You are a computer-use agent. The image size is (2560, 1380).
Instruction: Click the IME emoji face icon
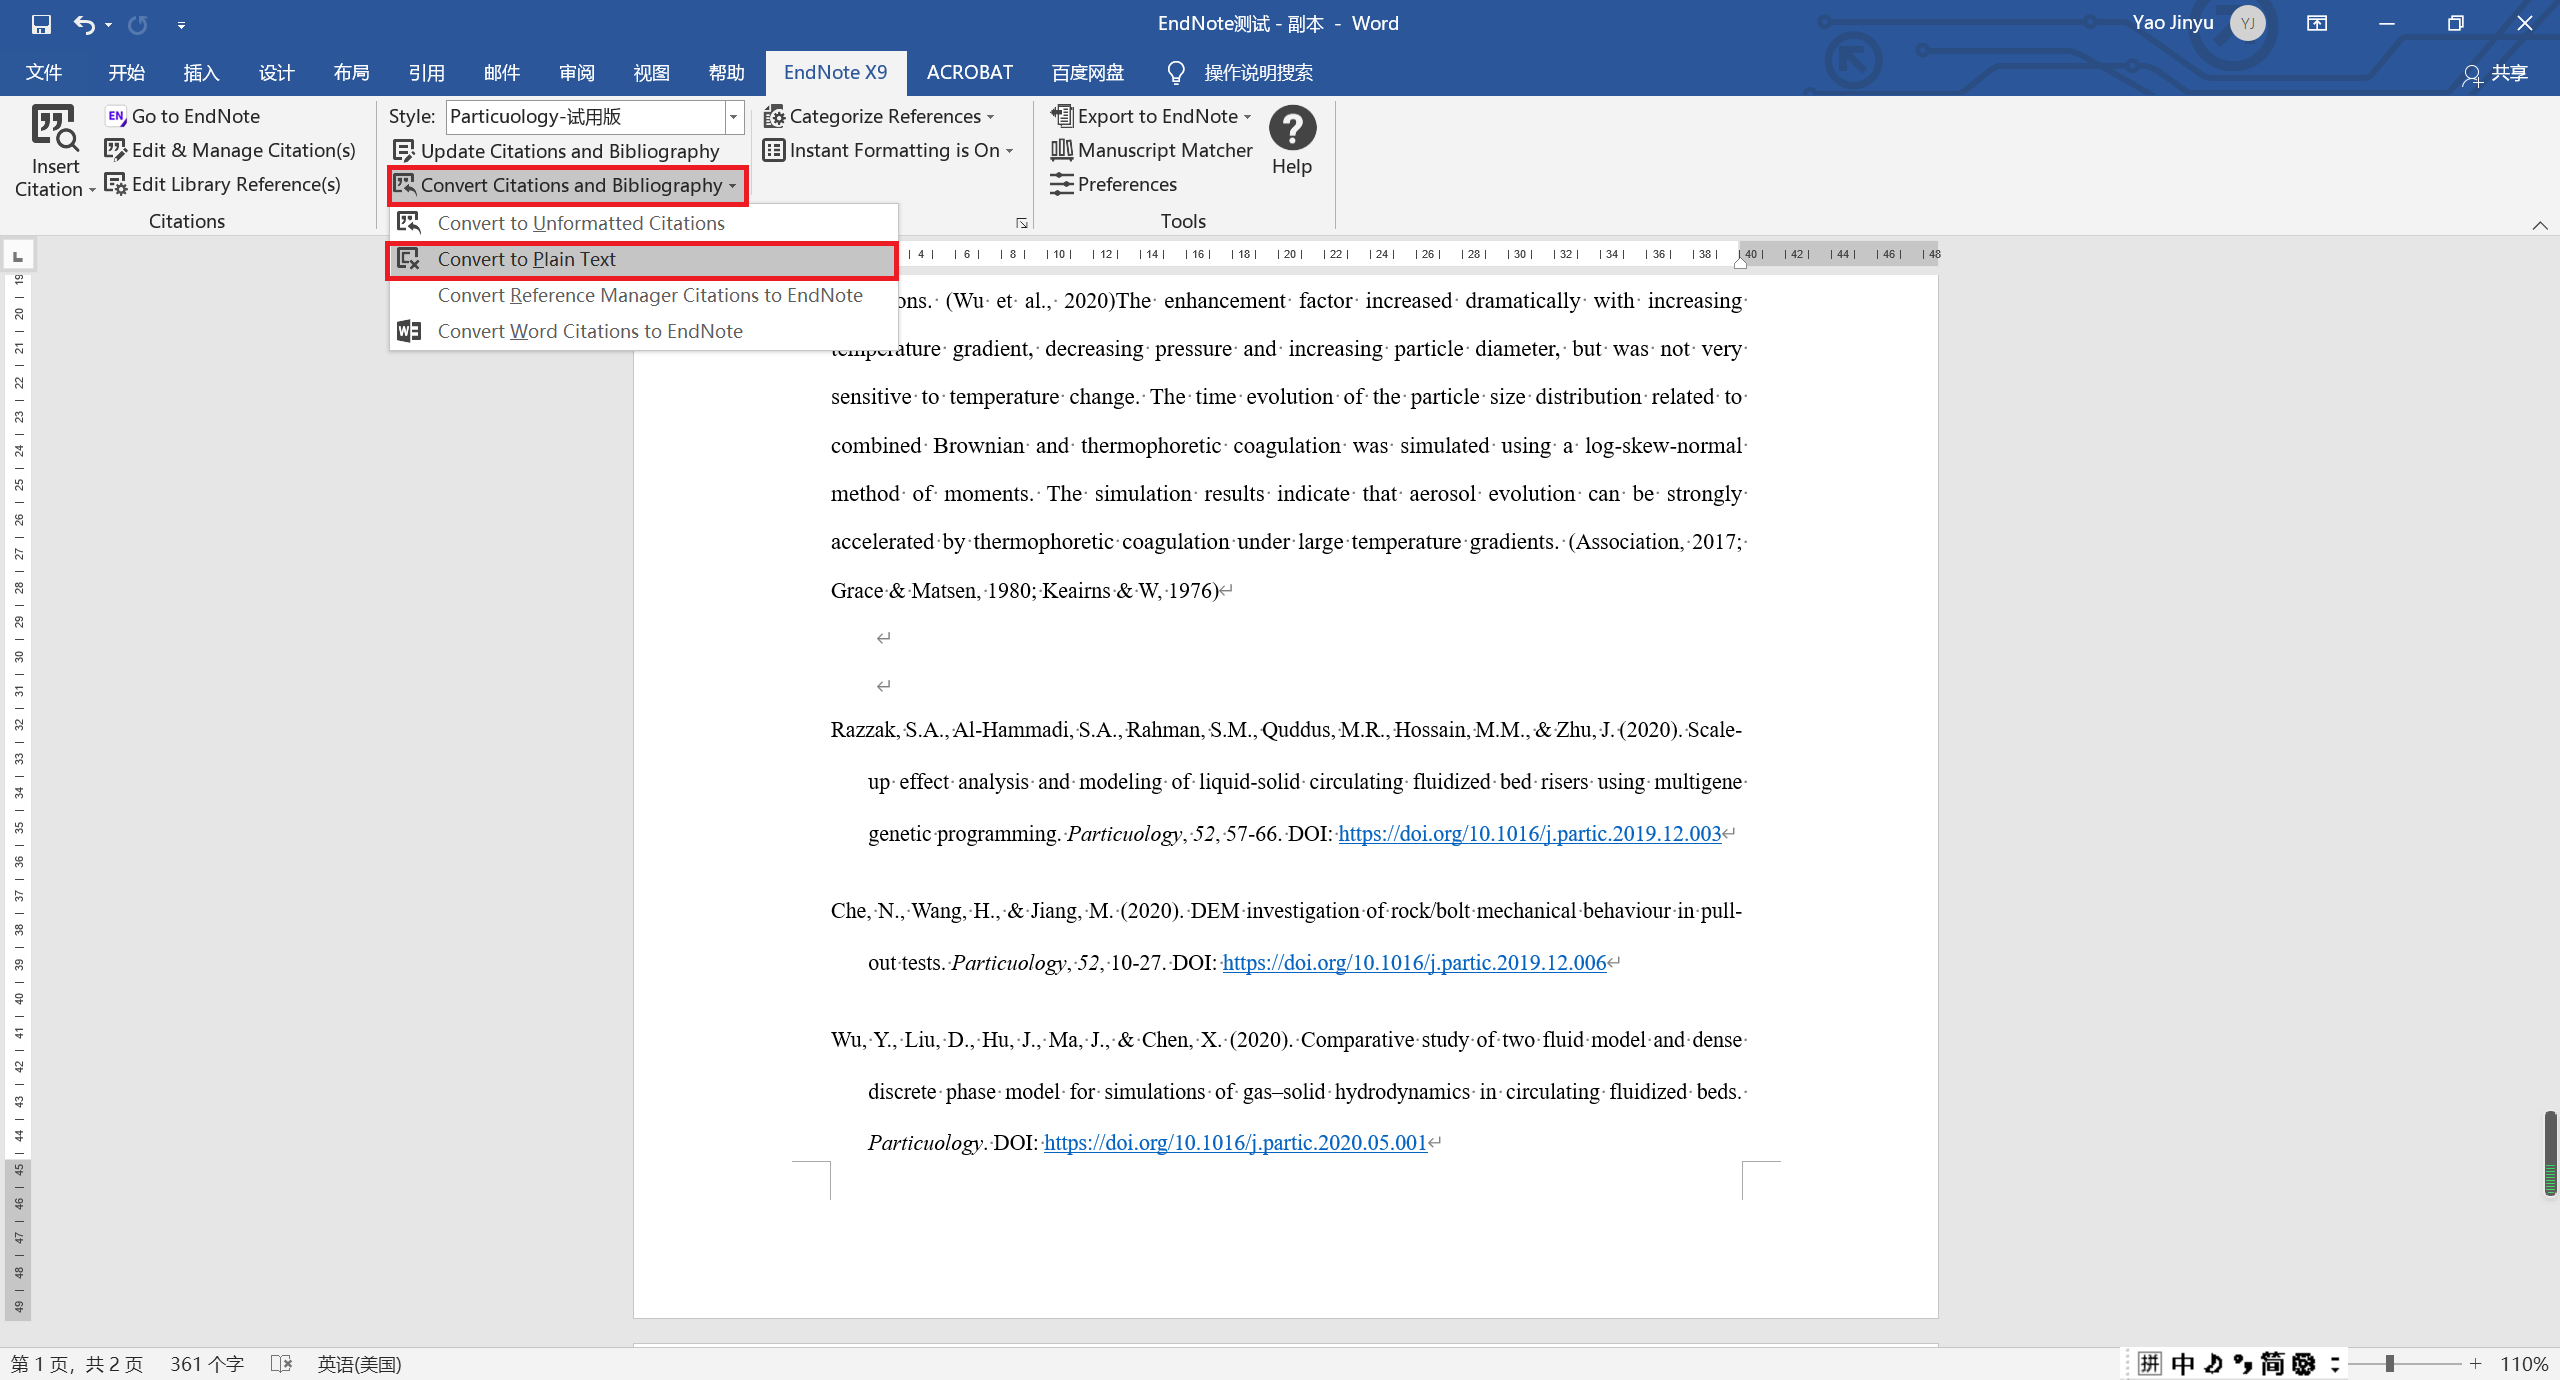2304,1364
